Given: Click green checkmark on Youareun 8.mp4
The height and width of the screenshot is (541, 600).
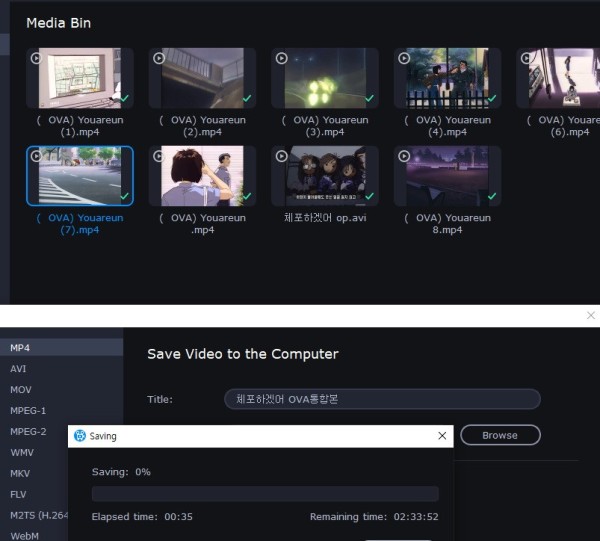Looking at the screenshot, I should [492, 196].
